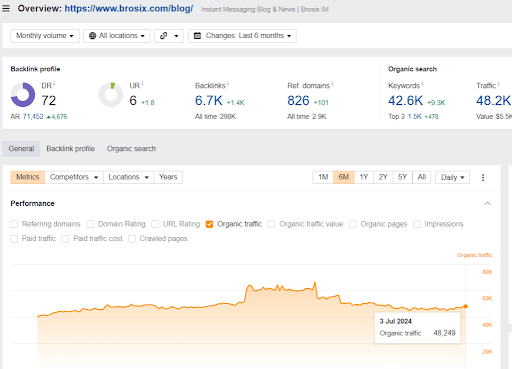
Task: Open the Changes: Last 6 months dropdown
Action: pyautogui.click(x=242, y=36)
